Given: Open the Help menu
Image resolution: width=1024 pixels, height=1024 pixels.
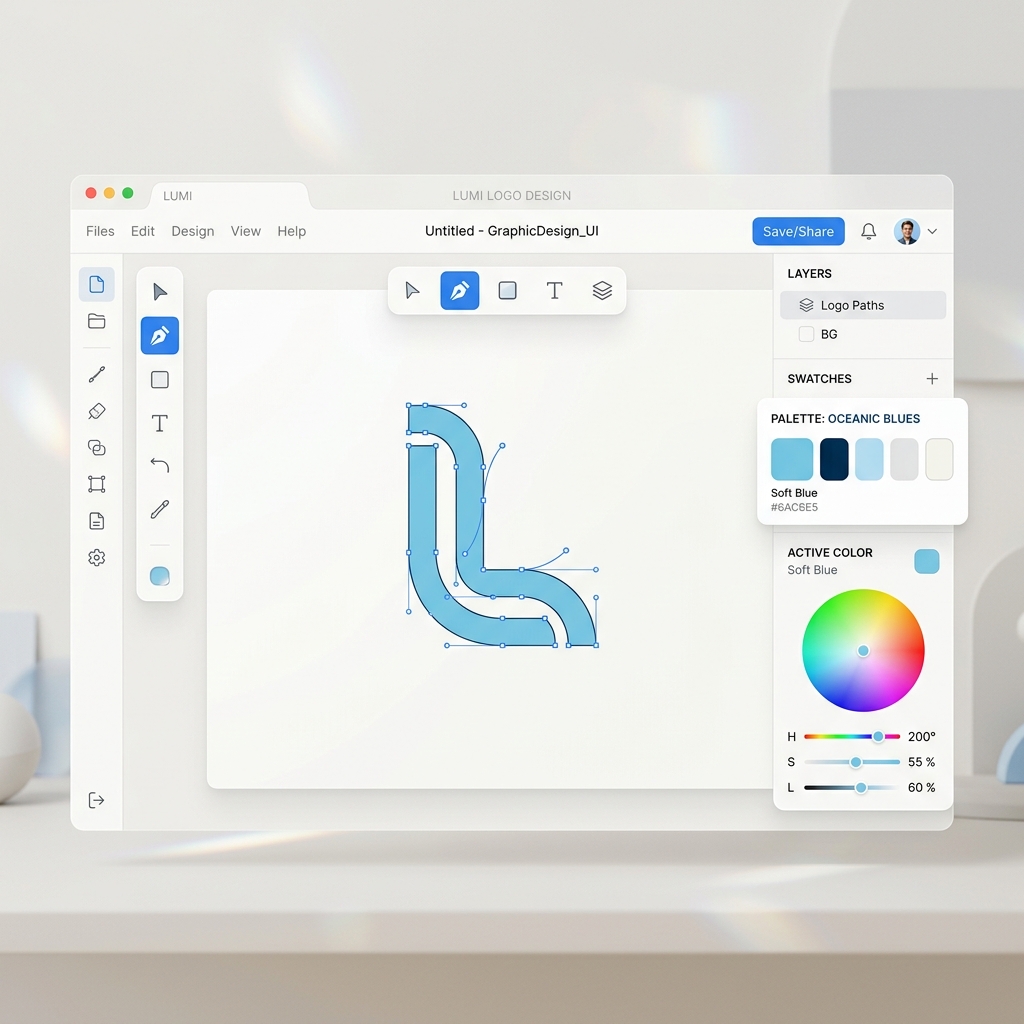Looking at the screenshot, I should pos(291,231).
